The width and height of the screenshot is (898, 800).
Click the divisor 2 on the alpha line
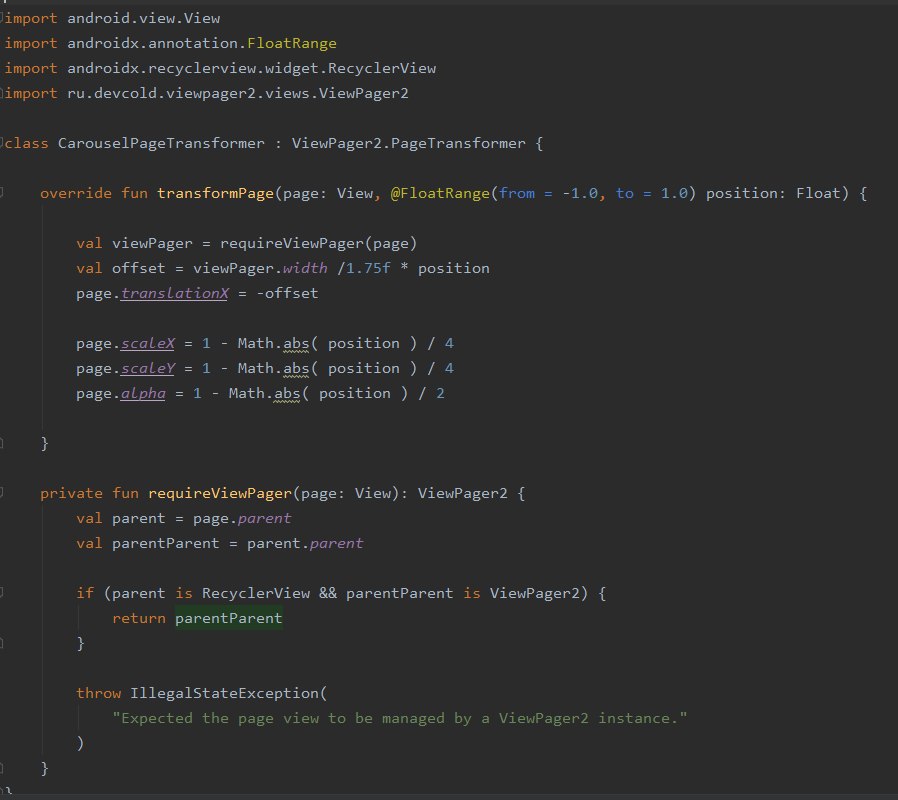440,393
